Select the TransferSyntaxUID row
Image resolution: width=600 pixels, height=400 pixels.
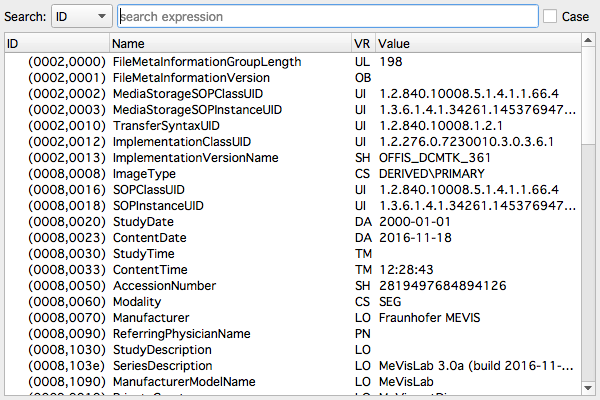tap(168, 126)
